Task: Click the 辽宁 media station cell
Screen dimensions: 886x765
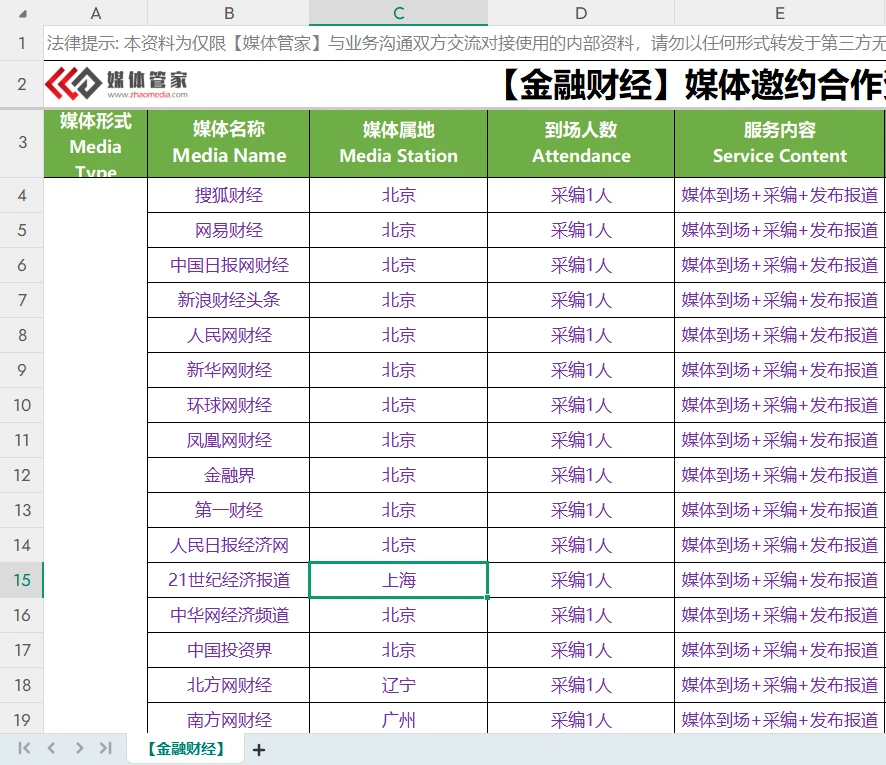Action: (x=398, y=685)
